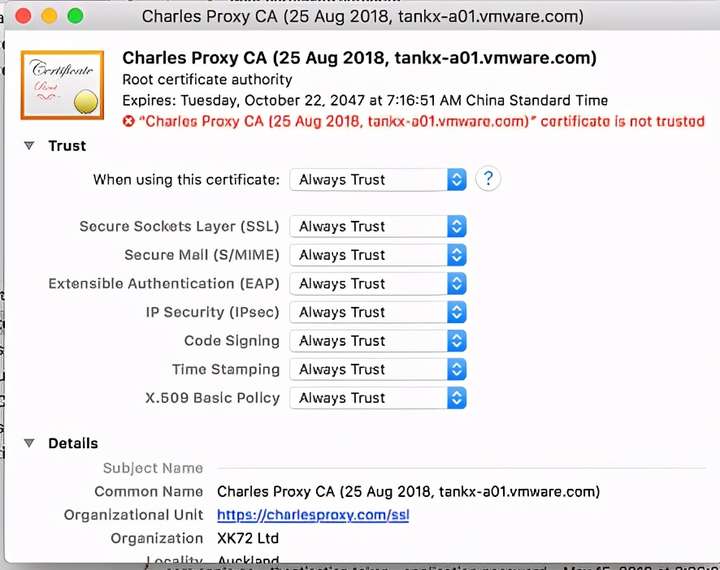Click the 'When using this certificate:' label

pos(186,180)
